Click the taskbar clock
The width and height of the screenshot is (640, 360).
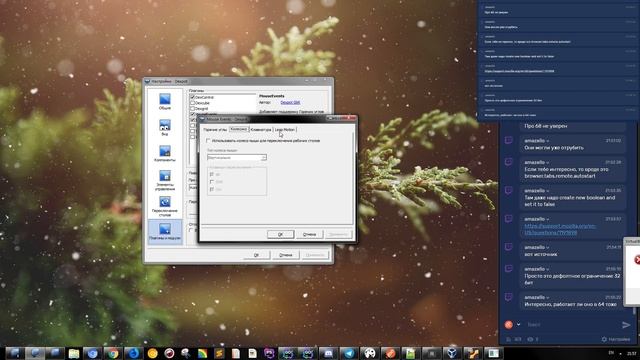(x=631, y=353)
